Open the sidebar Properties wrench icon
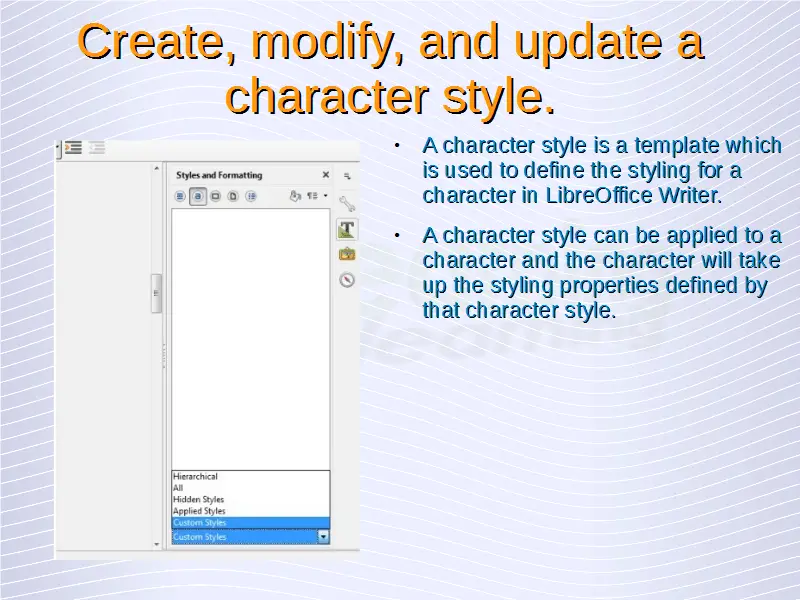 347,204
